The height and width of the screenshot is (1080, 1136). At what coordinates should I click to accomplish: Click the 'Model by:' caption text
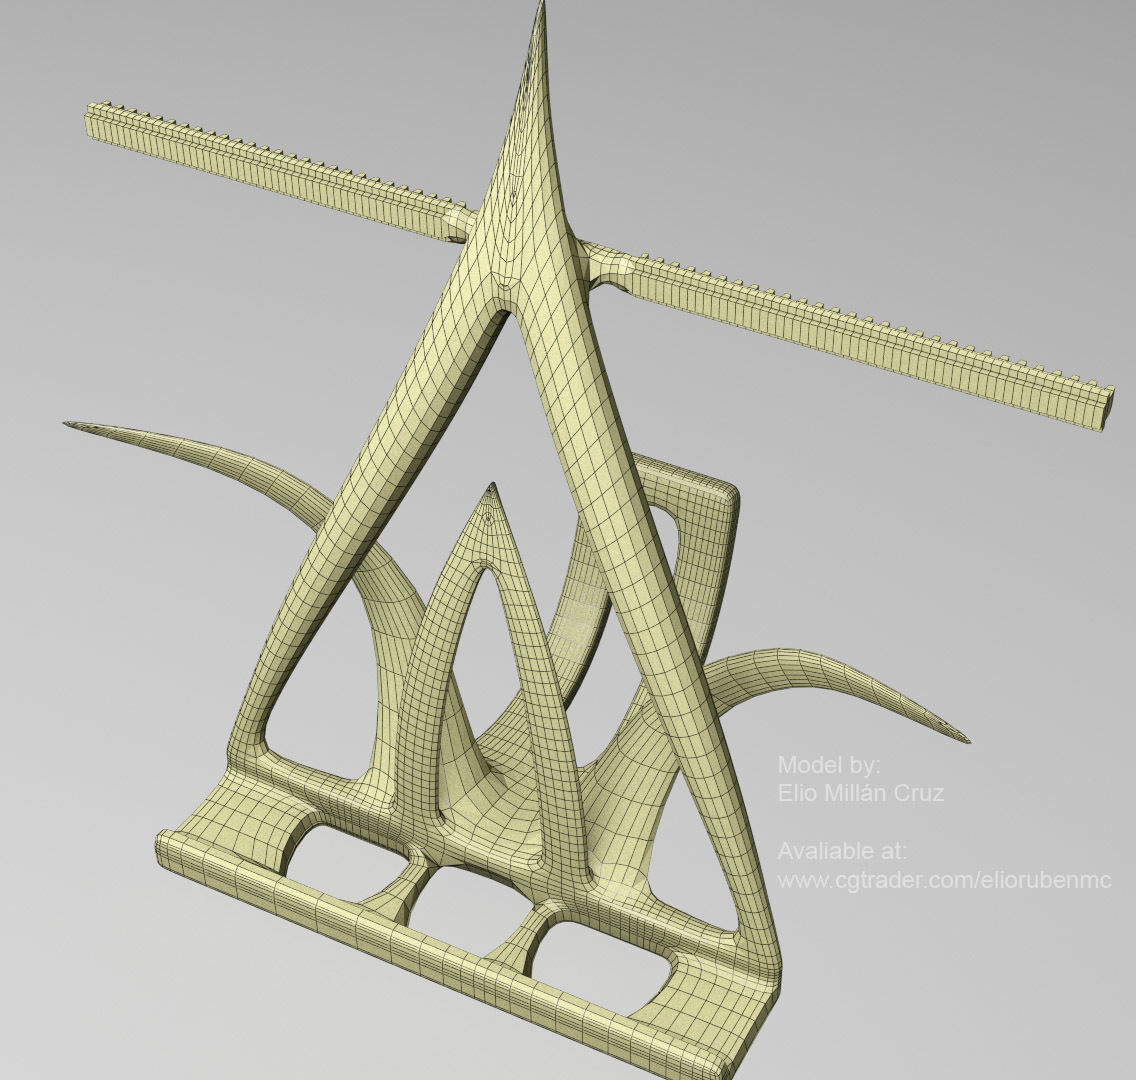click(830, 764)
